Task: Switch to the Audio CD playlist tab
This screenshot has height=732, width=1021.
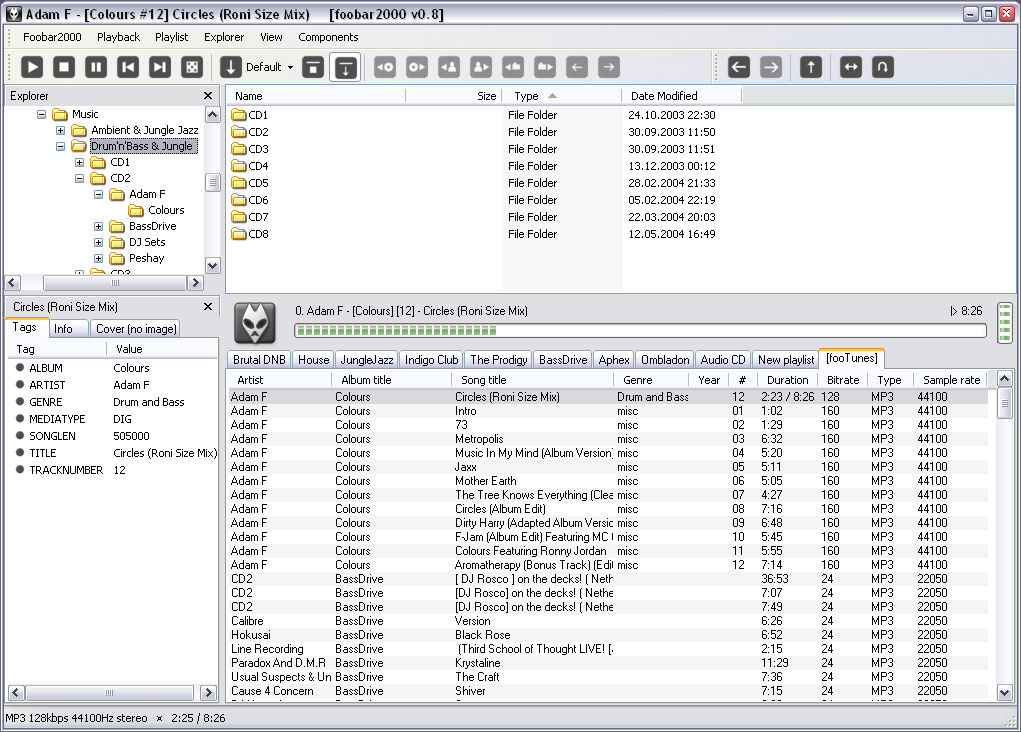Action: (x=723, y=359)
